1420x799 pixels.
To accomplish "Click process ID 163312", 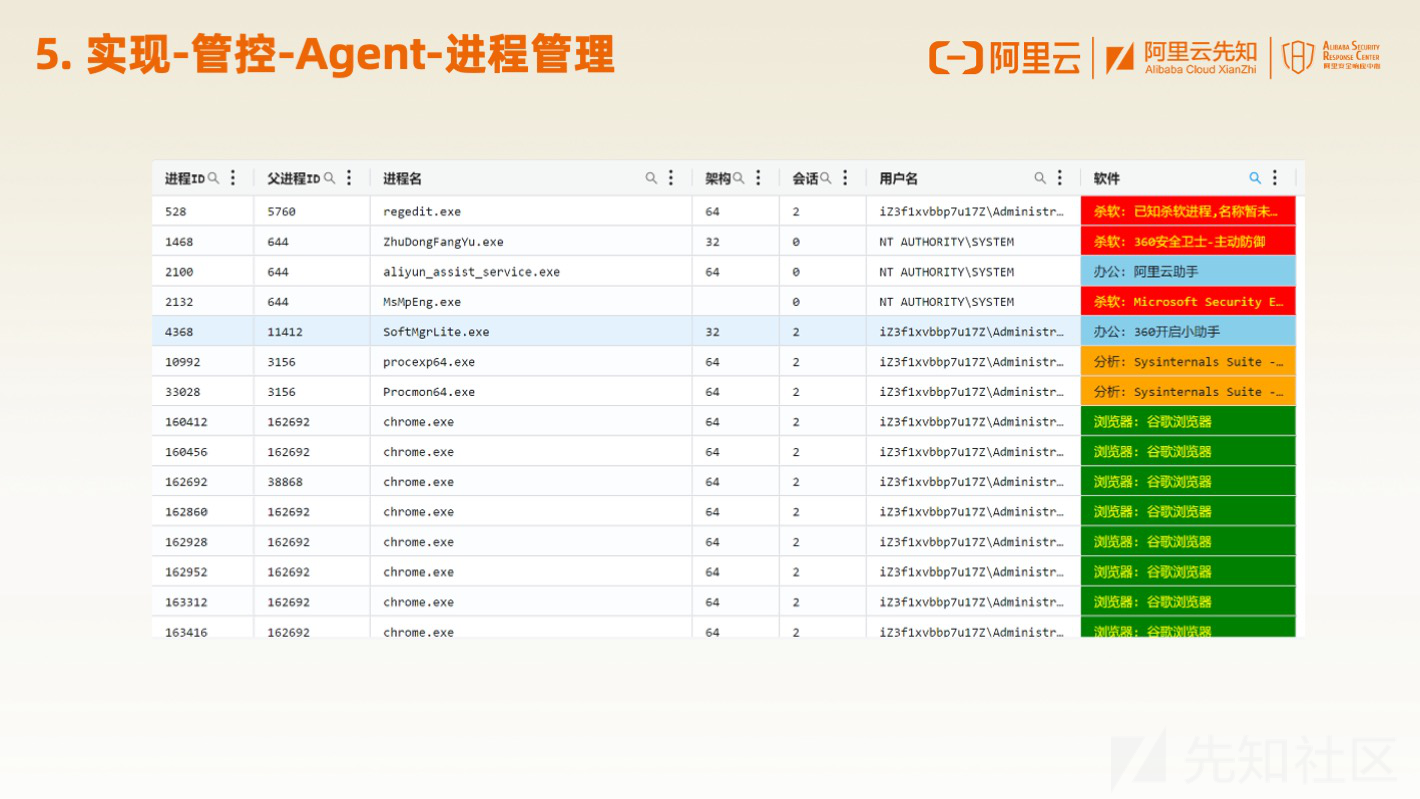I will [x=186, y=602].
